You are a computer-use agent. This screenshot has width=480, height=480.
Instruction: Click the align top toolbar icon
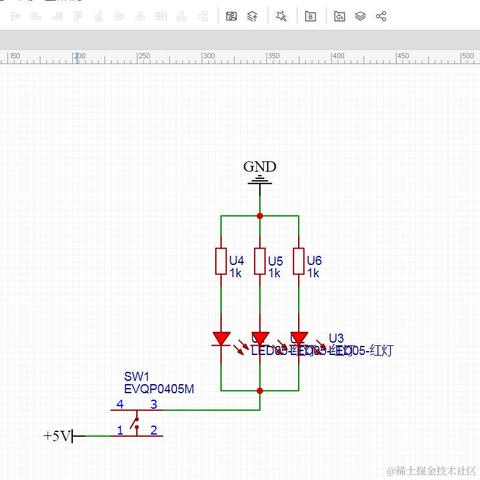(x=78, y=16)
